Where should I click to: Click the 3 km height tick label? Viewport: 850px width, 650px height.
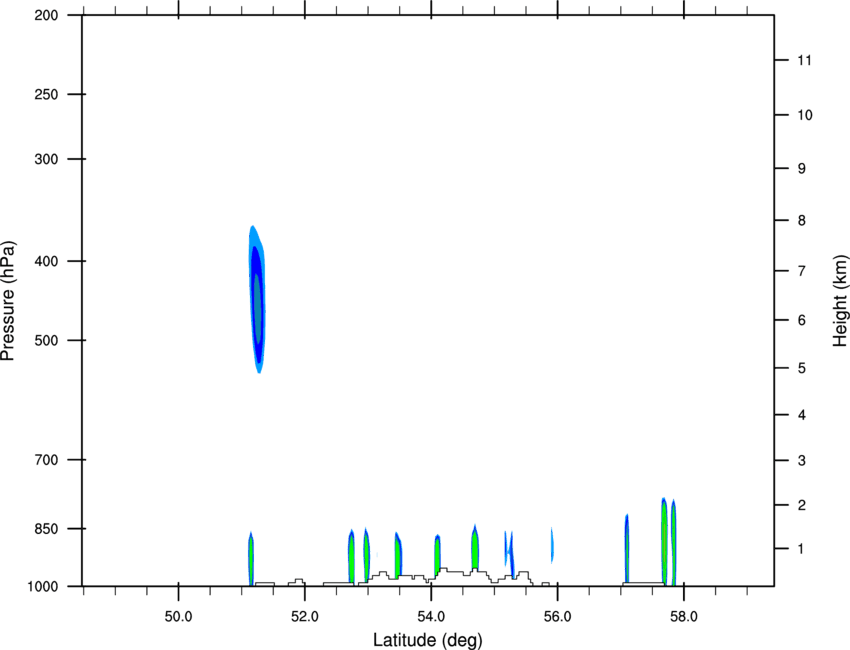pos(802,461)
